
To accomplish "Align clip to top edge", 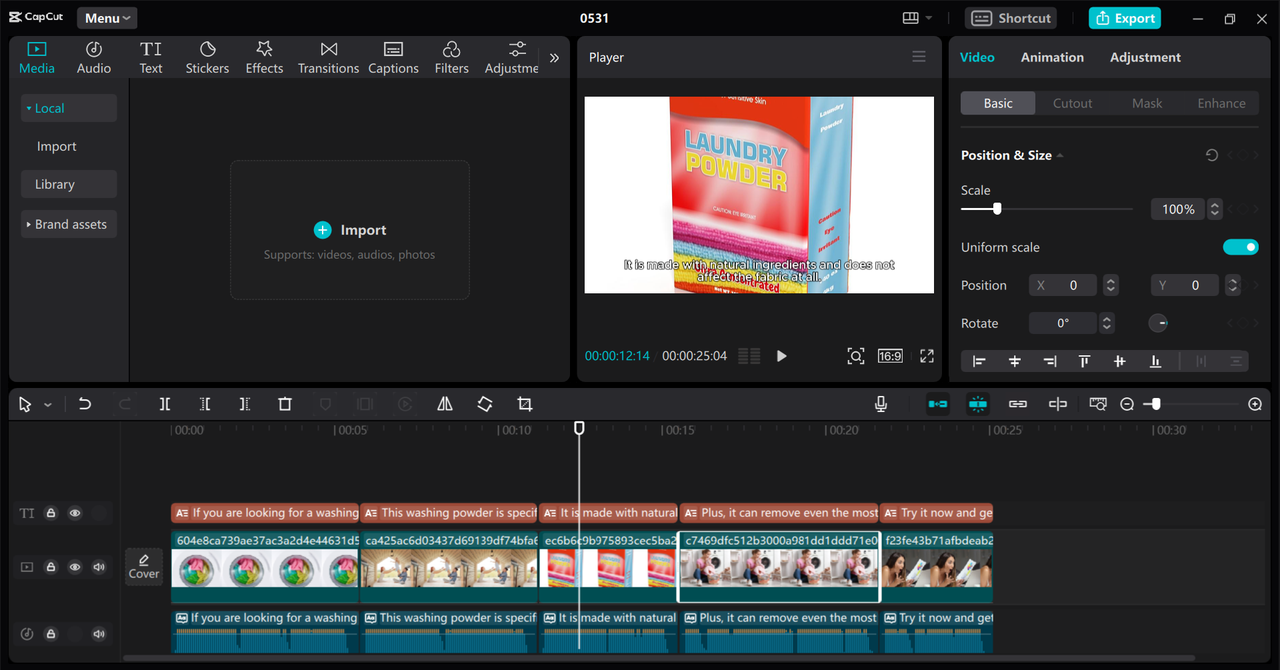I will click(1084, 361).
